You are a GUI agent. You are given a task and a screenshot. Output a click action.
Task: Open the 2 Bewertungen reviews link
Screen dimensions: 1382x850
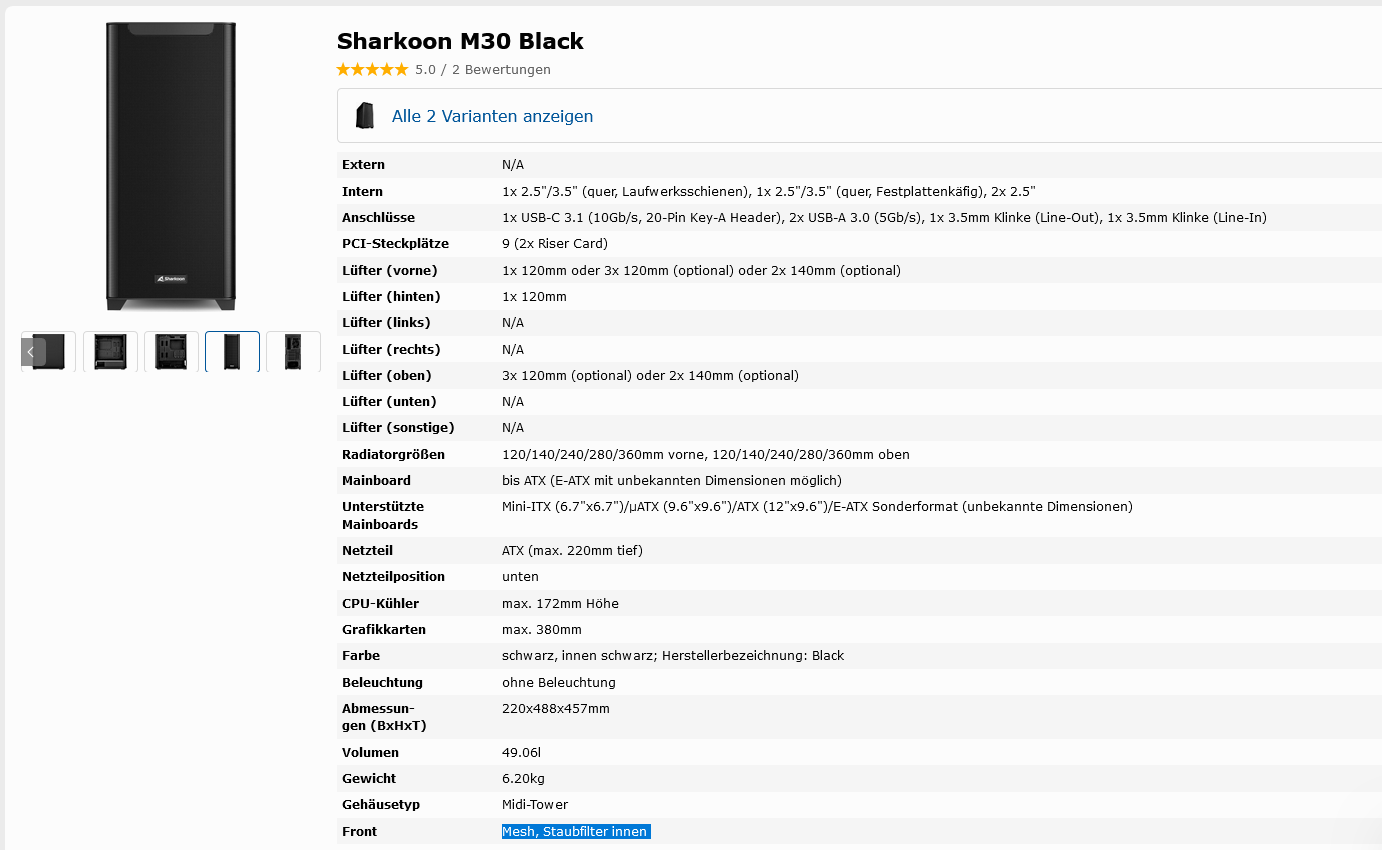[500, 70]
